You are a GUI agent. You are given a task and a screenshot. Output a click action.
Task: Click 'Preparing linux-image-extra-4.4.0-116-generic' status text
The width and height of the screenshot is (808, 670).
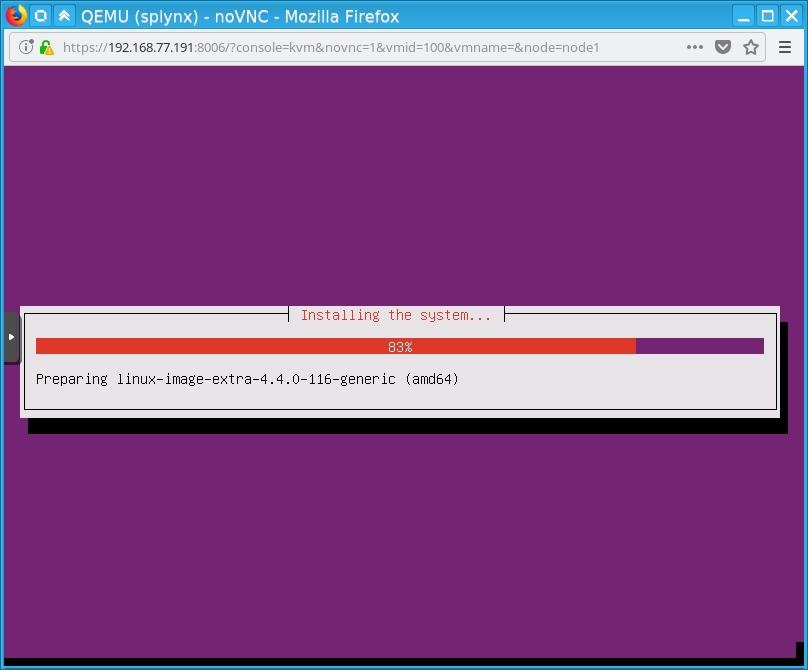point(247,379)
